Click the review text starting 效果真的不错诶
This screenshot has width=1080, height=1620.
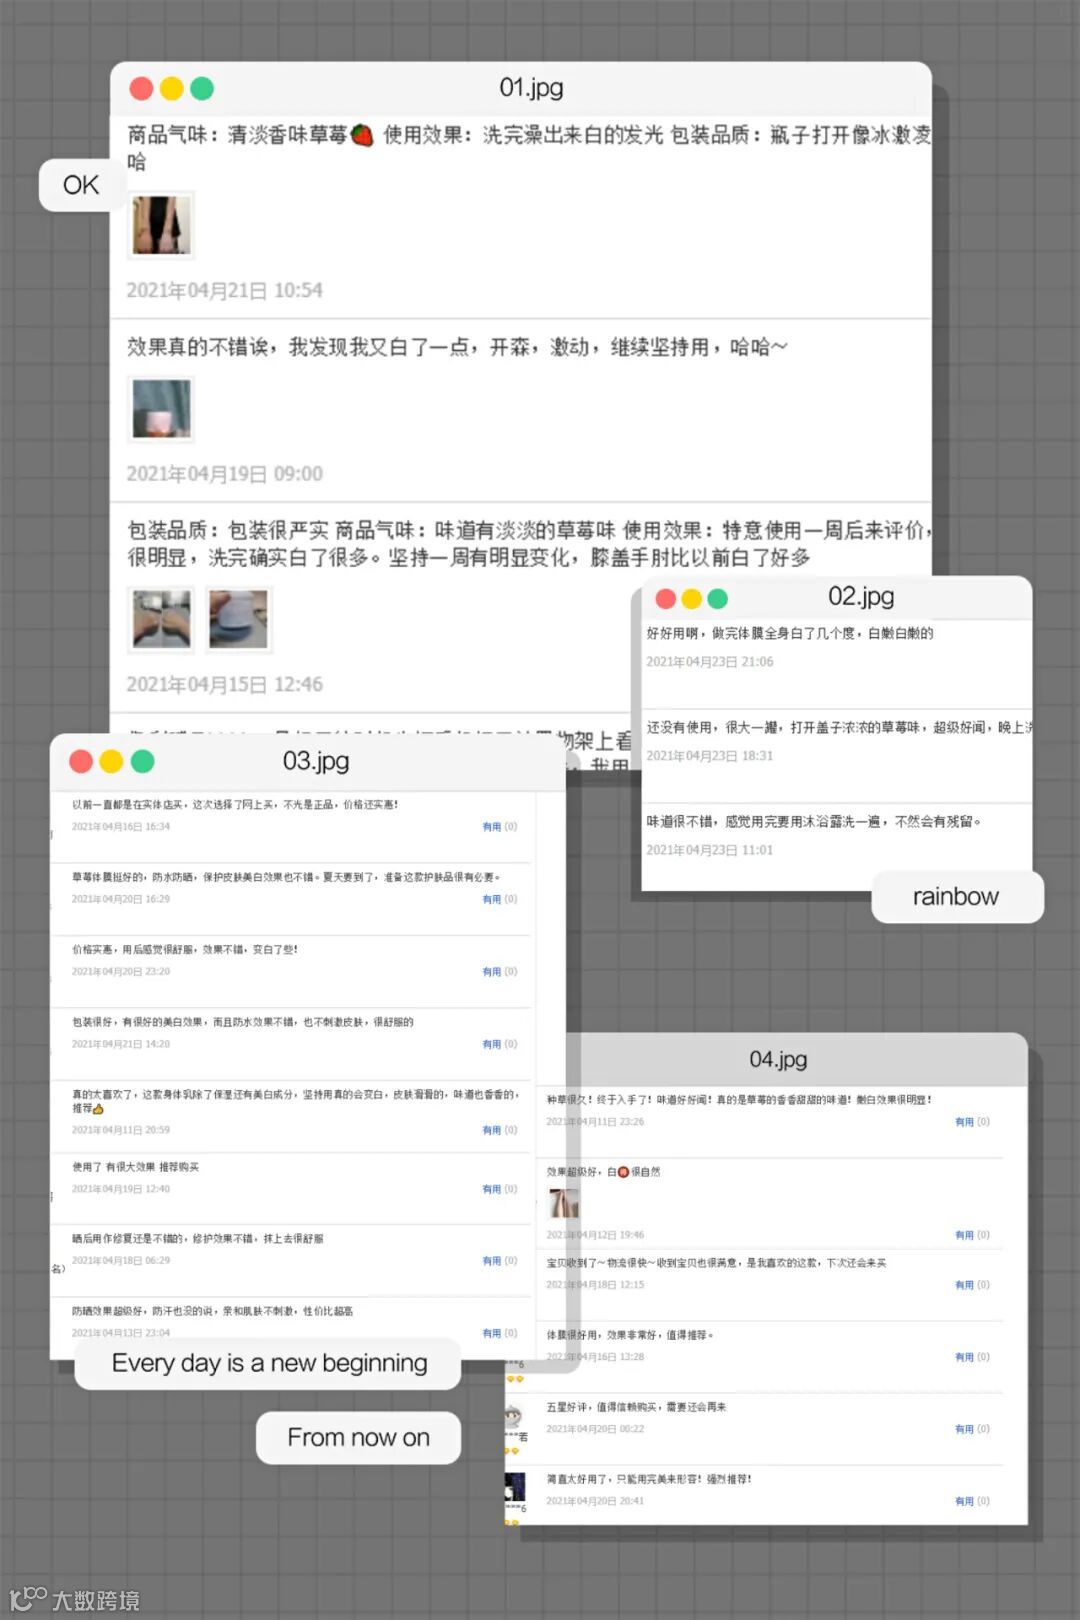click(457, 347)
